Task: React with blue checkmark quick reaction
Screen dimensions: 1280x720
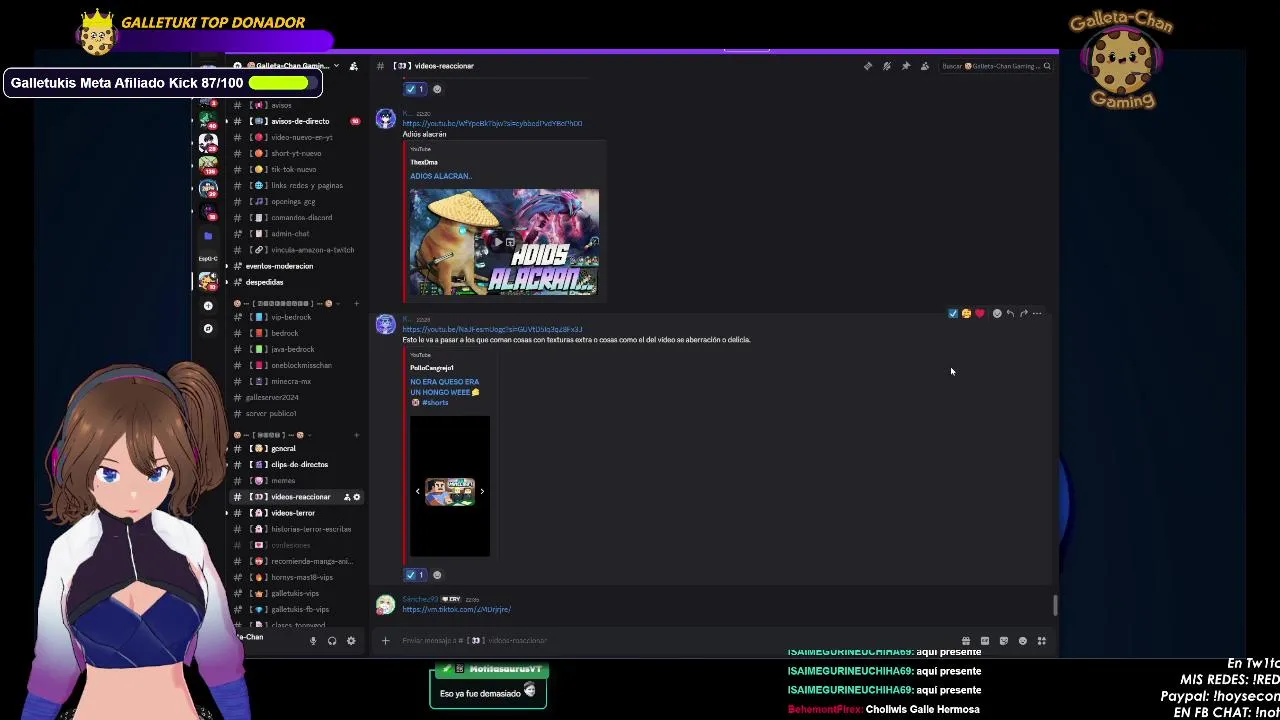Action: tap(953, 313)
